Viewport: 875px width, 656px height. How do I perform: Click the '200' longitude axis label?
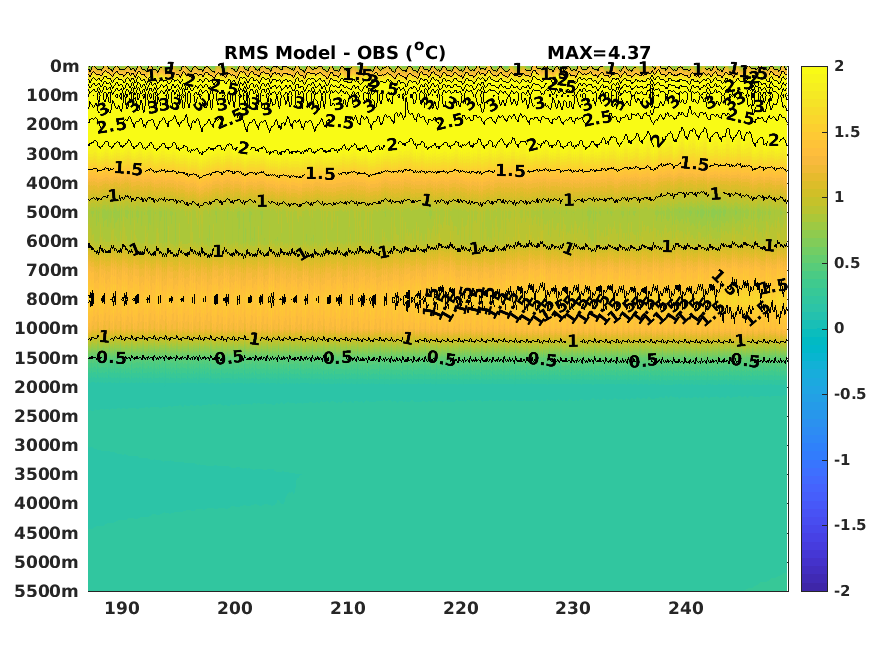pos(235,608)
